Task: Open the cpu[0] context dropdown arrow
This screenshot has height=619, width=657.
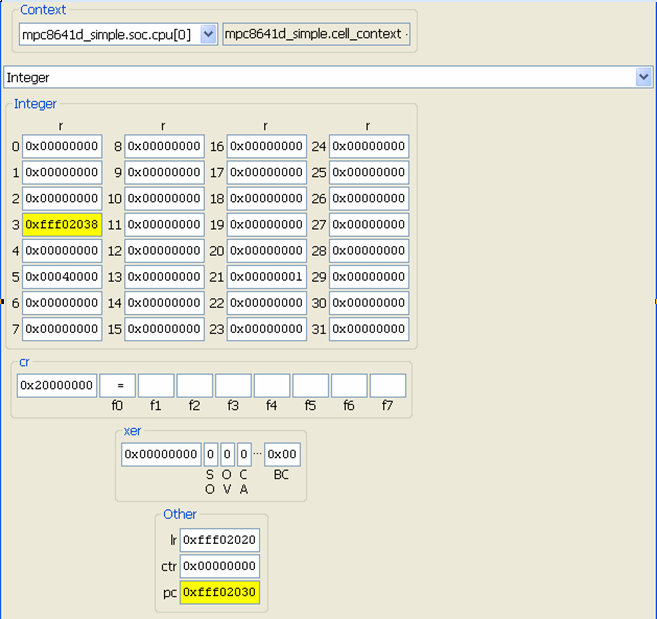Action: click(208, 34)
